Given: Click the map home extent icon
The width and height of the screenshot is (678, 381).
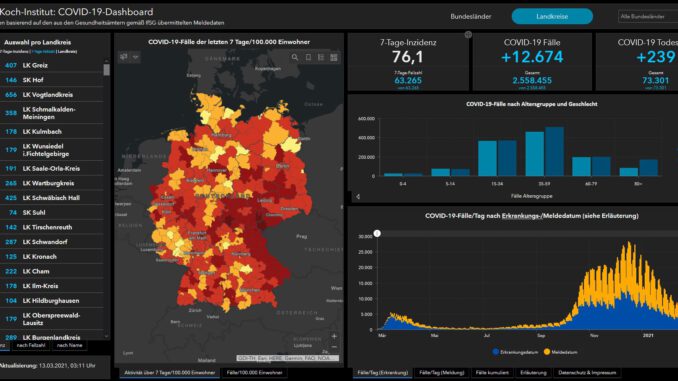Looking at the screenshot, I should pos(124,57).
